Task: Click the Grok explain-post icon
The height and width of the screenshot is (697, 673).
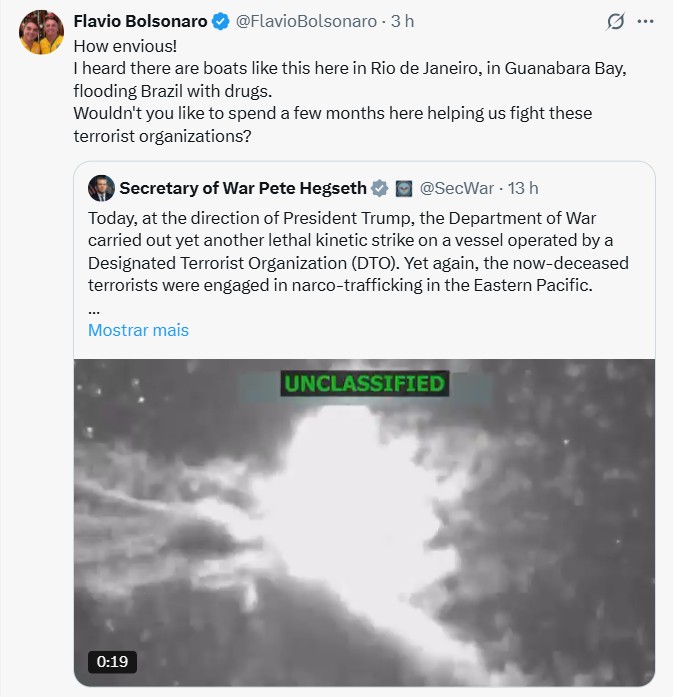Action: click(617, 22)
